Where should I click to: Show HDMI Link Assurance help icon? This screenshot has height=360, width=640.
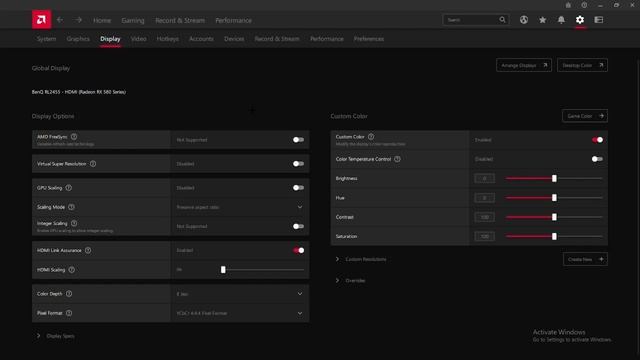pyautogui.click(x=88, y=250)
